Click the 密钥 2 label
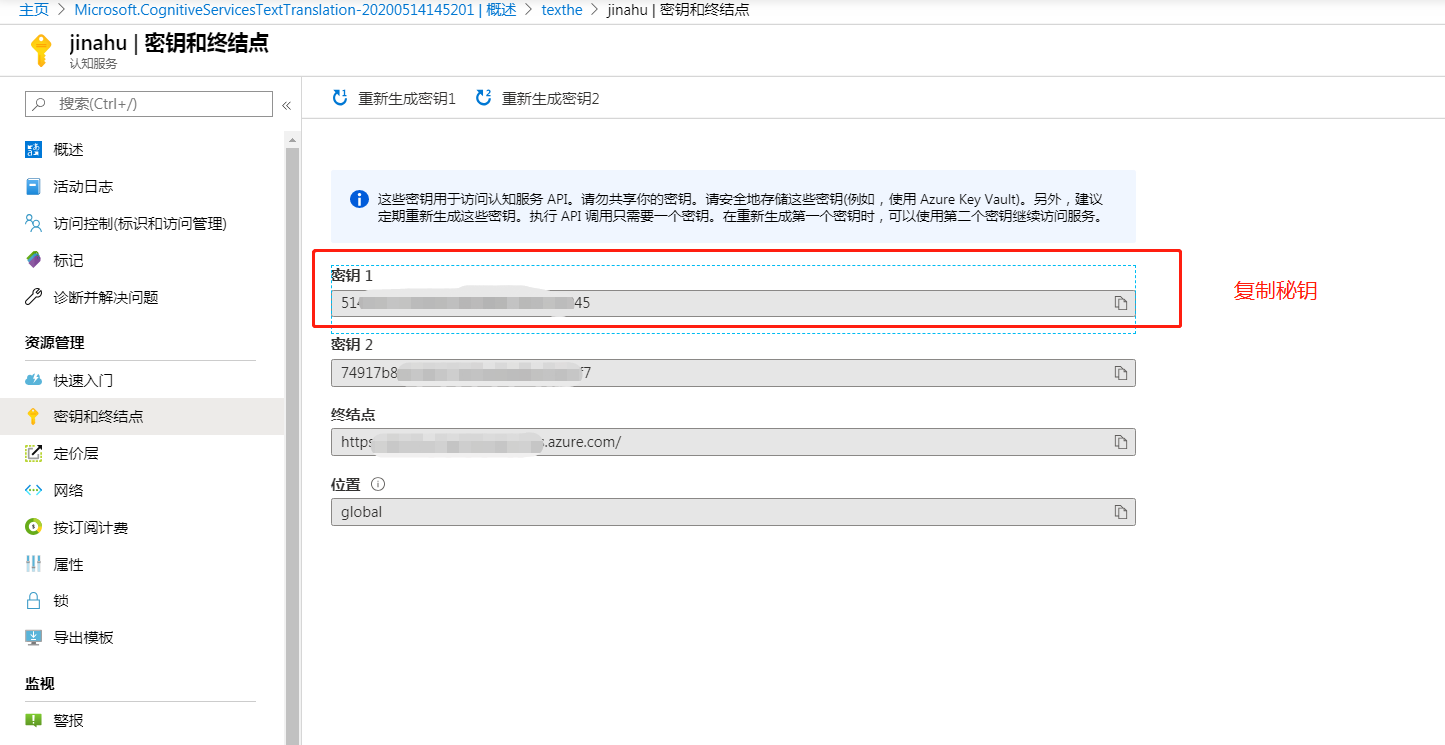 [x=352, y=345]
